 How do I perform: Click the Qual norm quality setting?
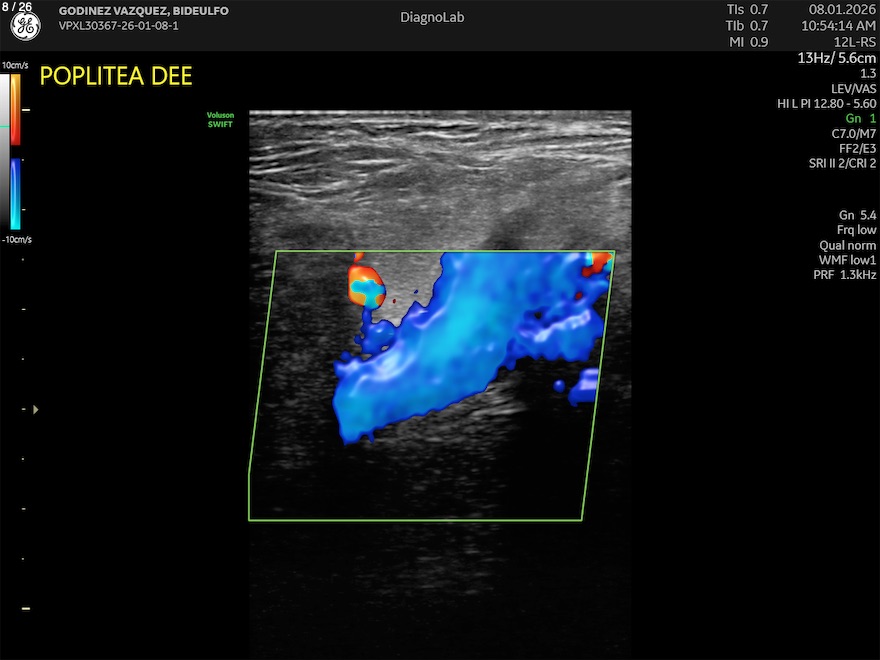pos(847,245)
